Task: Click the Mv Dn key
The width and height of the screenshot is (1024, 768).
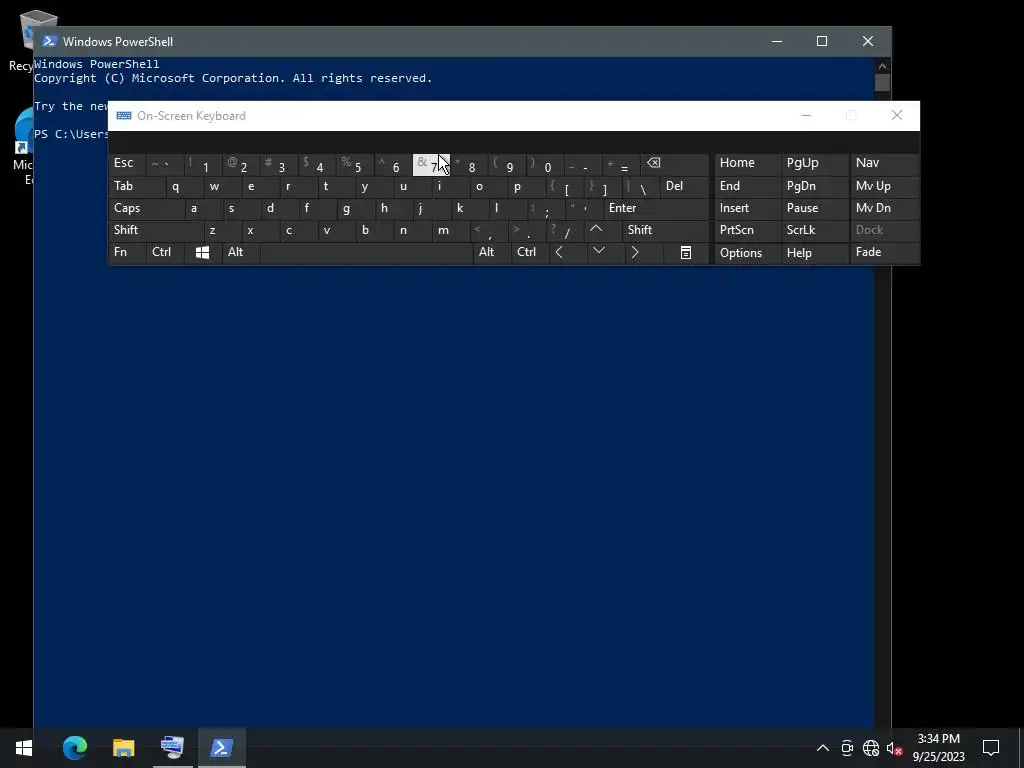Action: (884, 208)
